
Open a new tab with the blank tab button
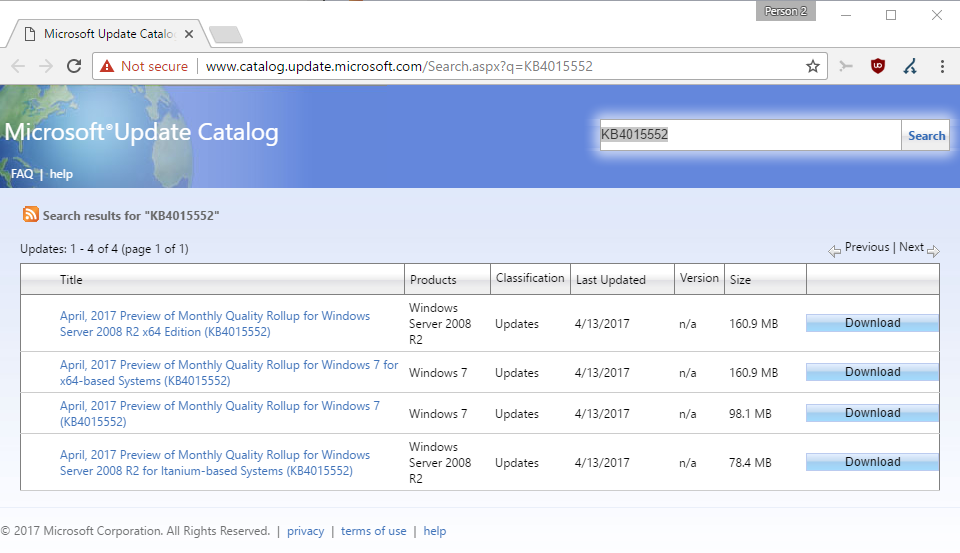pos(226,35)
